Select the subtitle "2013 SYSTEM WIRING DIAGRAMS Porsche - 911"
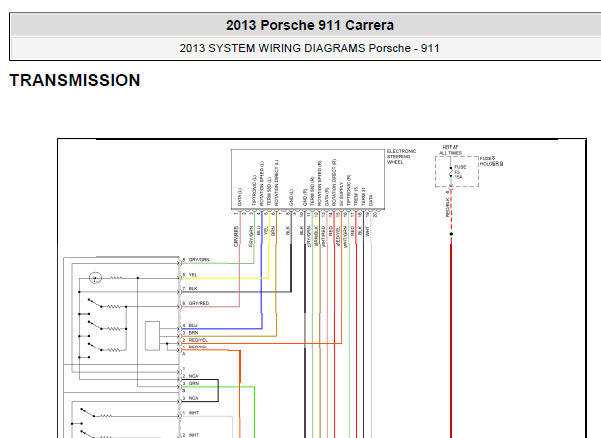Viewport: 601px width, 438px height. pyautogui.click(x=309, y=48)
